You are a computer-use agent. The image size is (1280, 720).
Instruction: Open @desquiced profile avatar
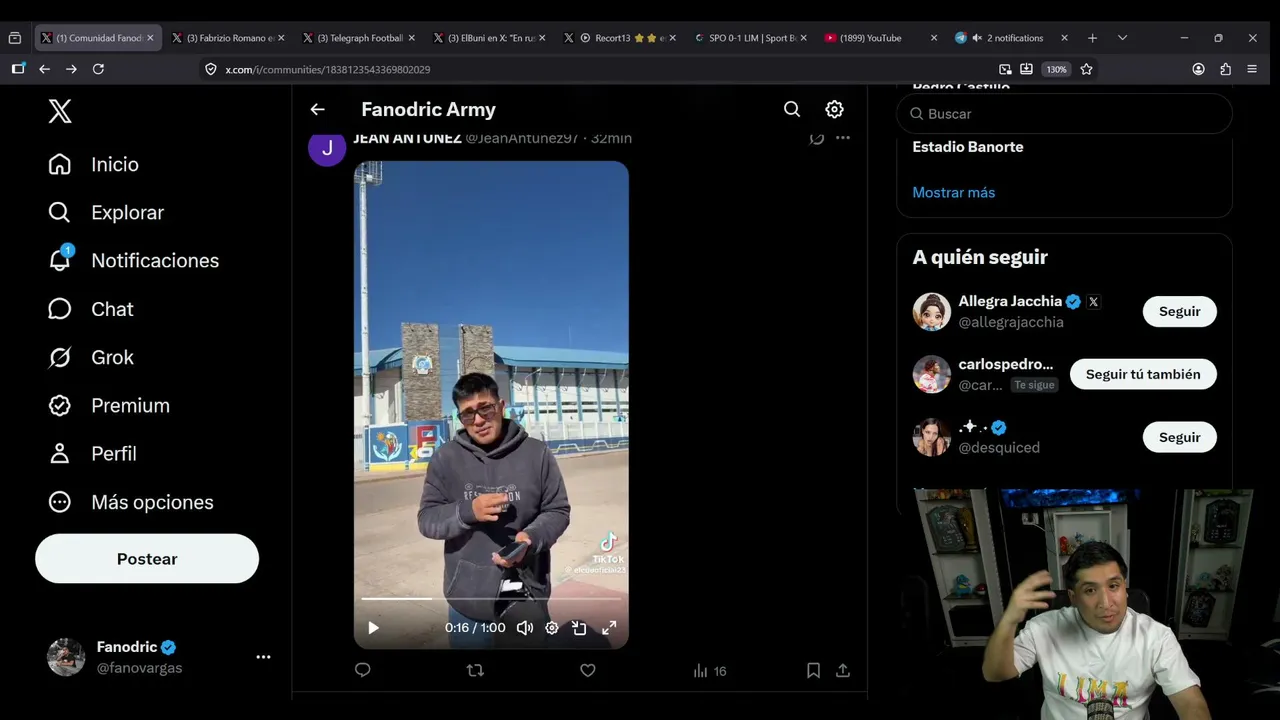point(932,437)
